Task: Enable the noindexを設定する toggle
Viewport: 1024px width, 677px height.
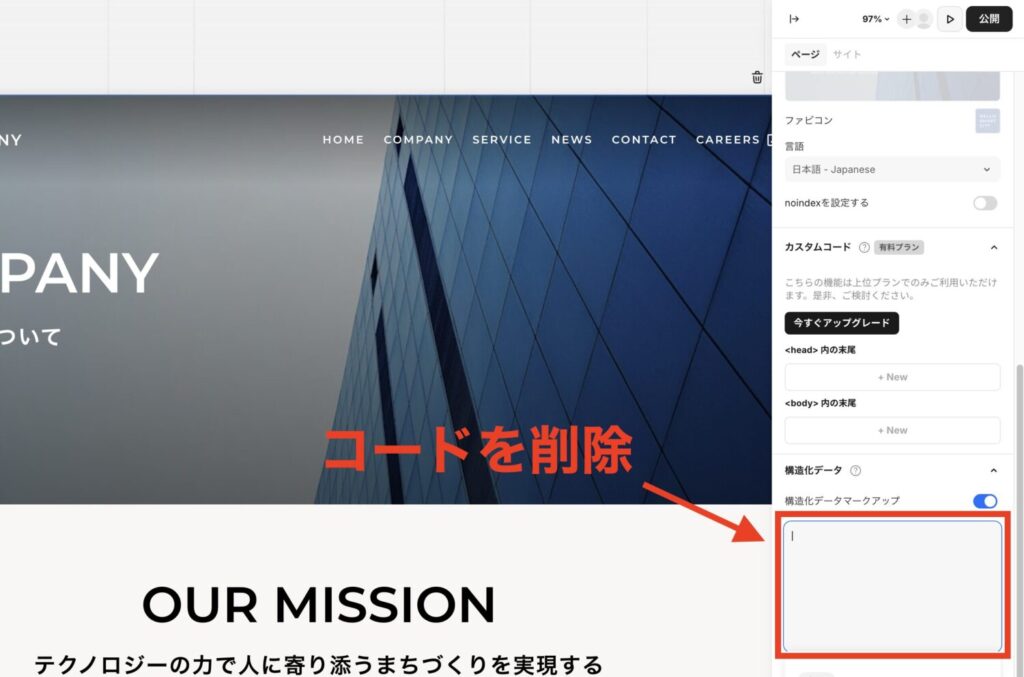Action: [x=985, y=203]
